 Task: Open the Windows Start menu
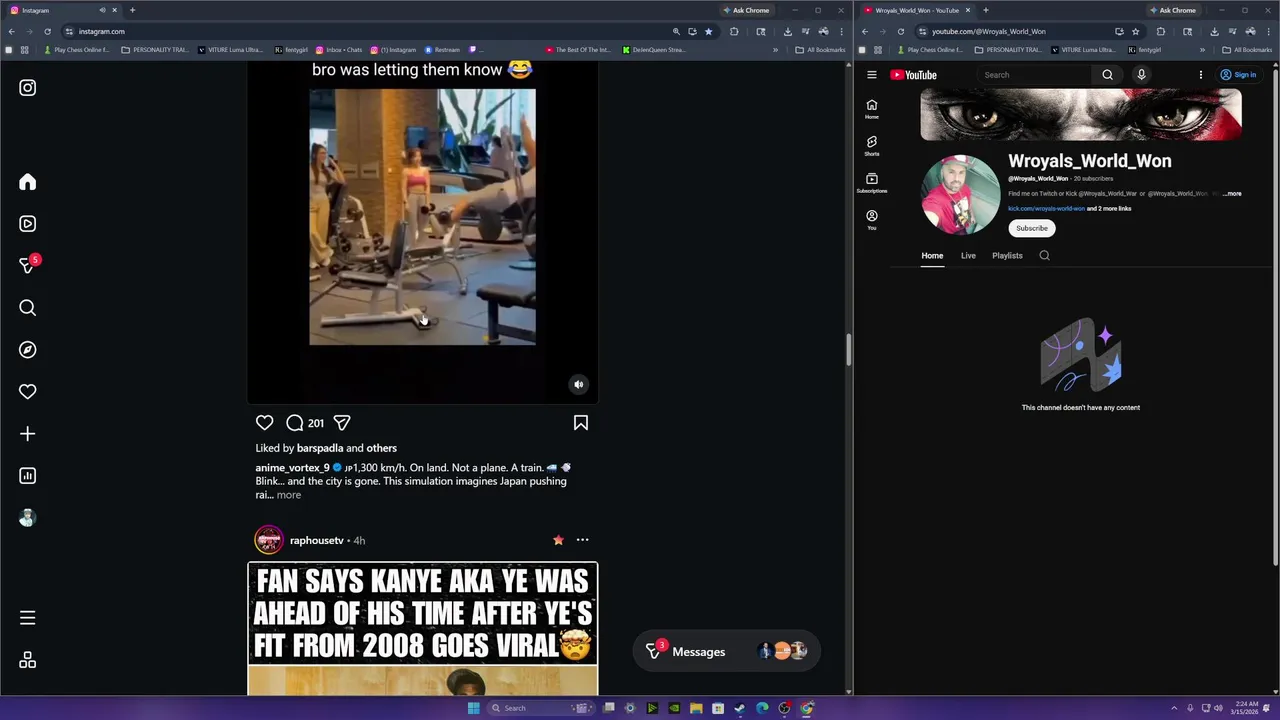(473, 708)
